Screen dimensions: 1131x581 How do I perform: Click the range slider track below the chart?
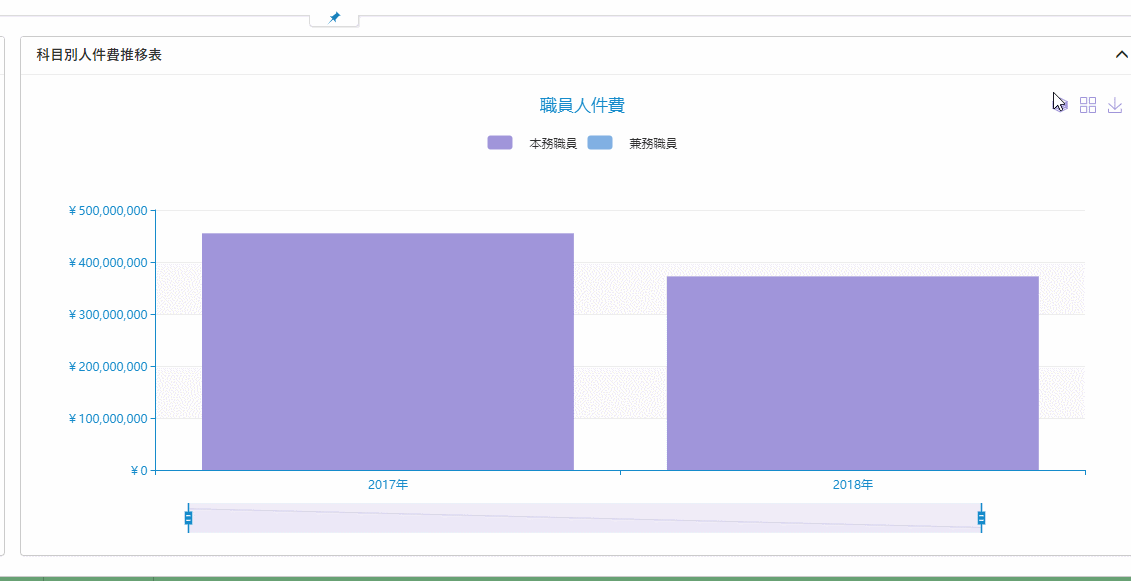[585, 518]
